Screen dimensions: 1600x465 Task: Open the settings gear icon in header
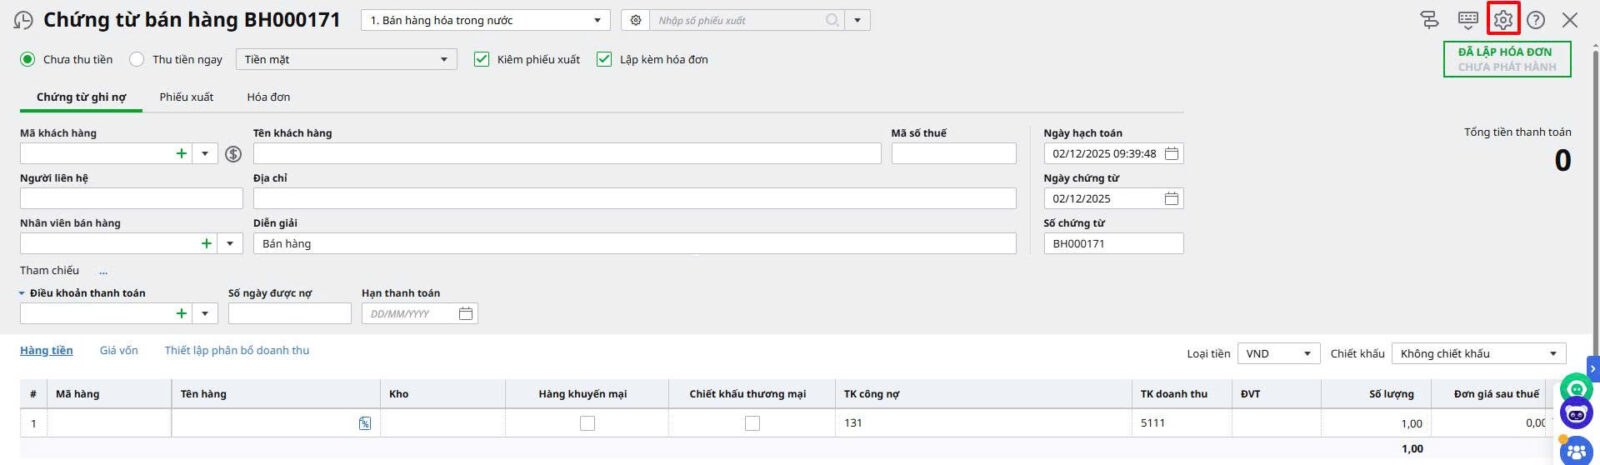1503,20
